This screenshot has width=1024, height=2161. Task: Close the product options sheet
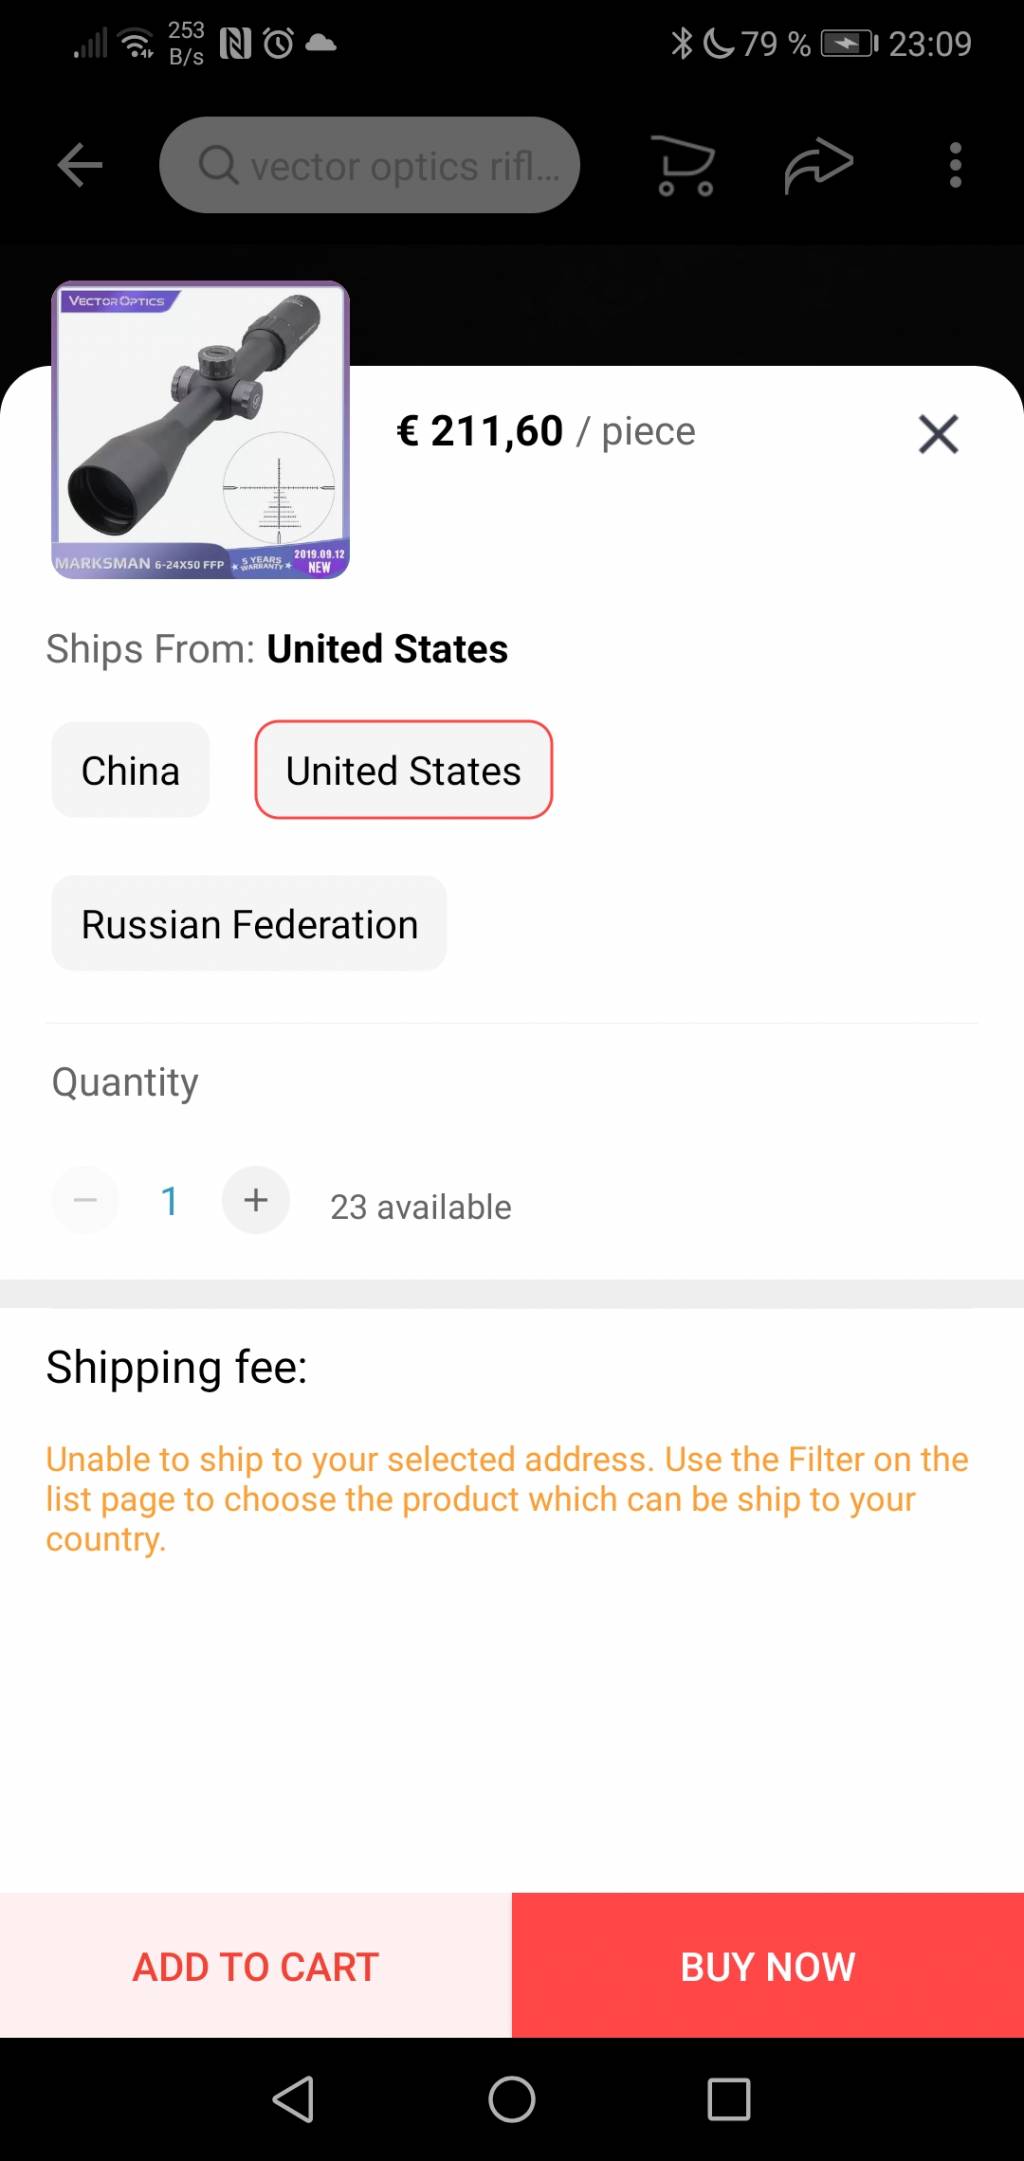coord(938,434)
